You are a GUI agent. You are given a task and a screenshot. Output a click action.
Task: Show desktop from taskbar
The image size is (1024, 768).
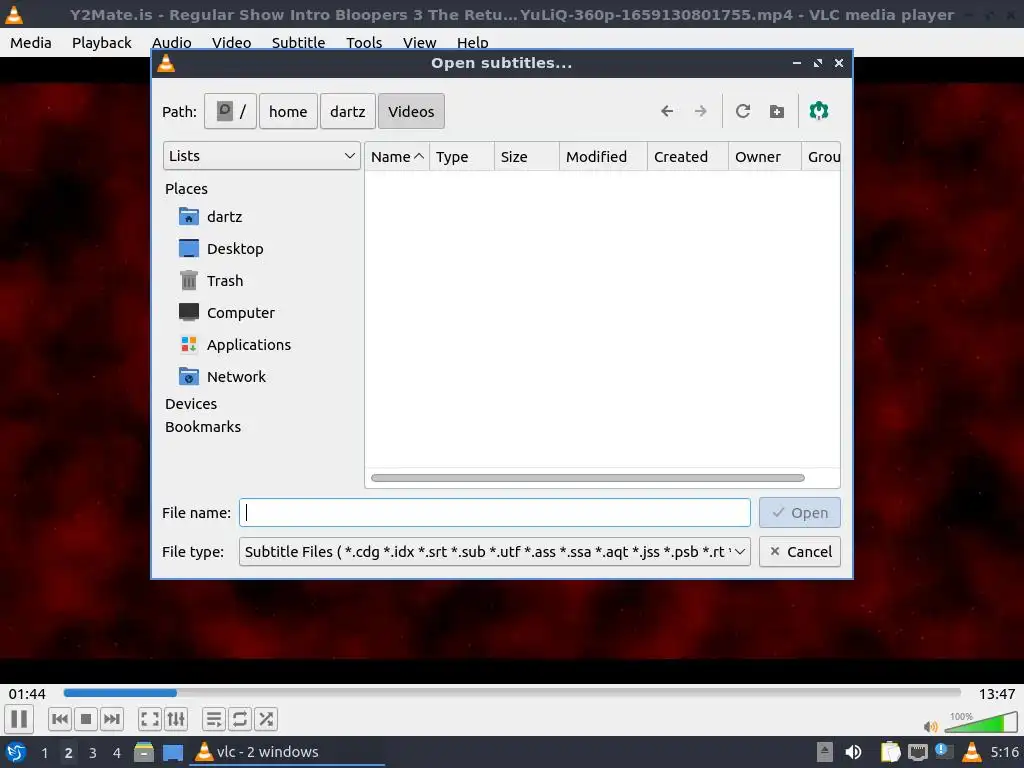coord(172,752)
